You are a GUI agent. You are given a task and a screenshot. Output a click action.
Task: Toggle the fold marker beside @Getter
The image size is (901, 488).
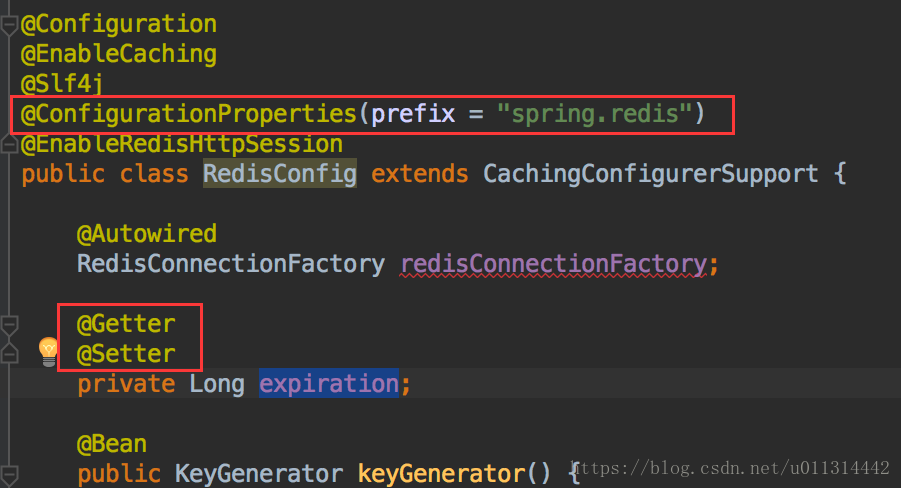9,325
